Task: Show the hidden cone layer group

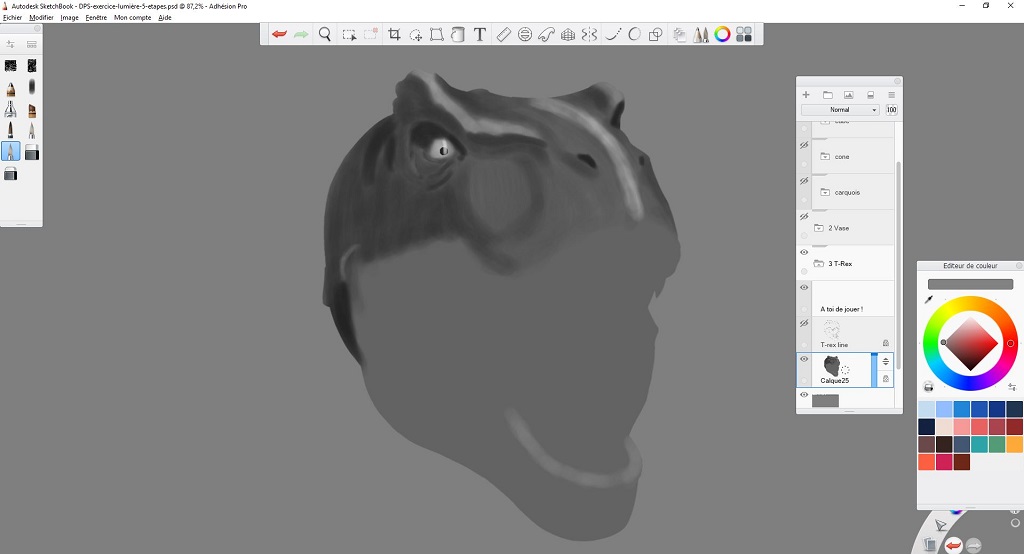Action: click(x=804, y=146)
